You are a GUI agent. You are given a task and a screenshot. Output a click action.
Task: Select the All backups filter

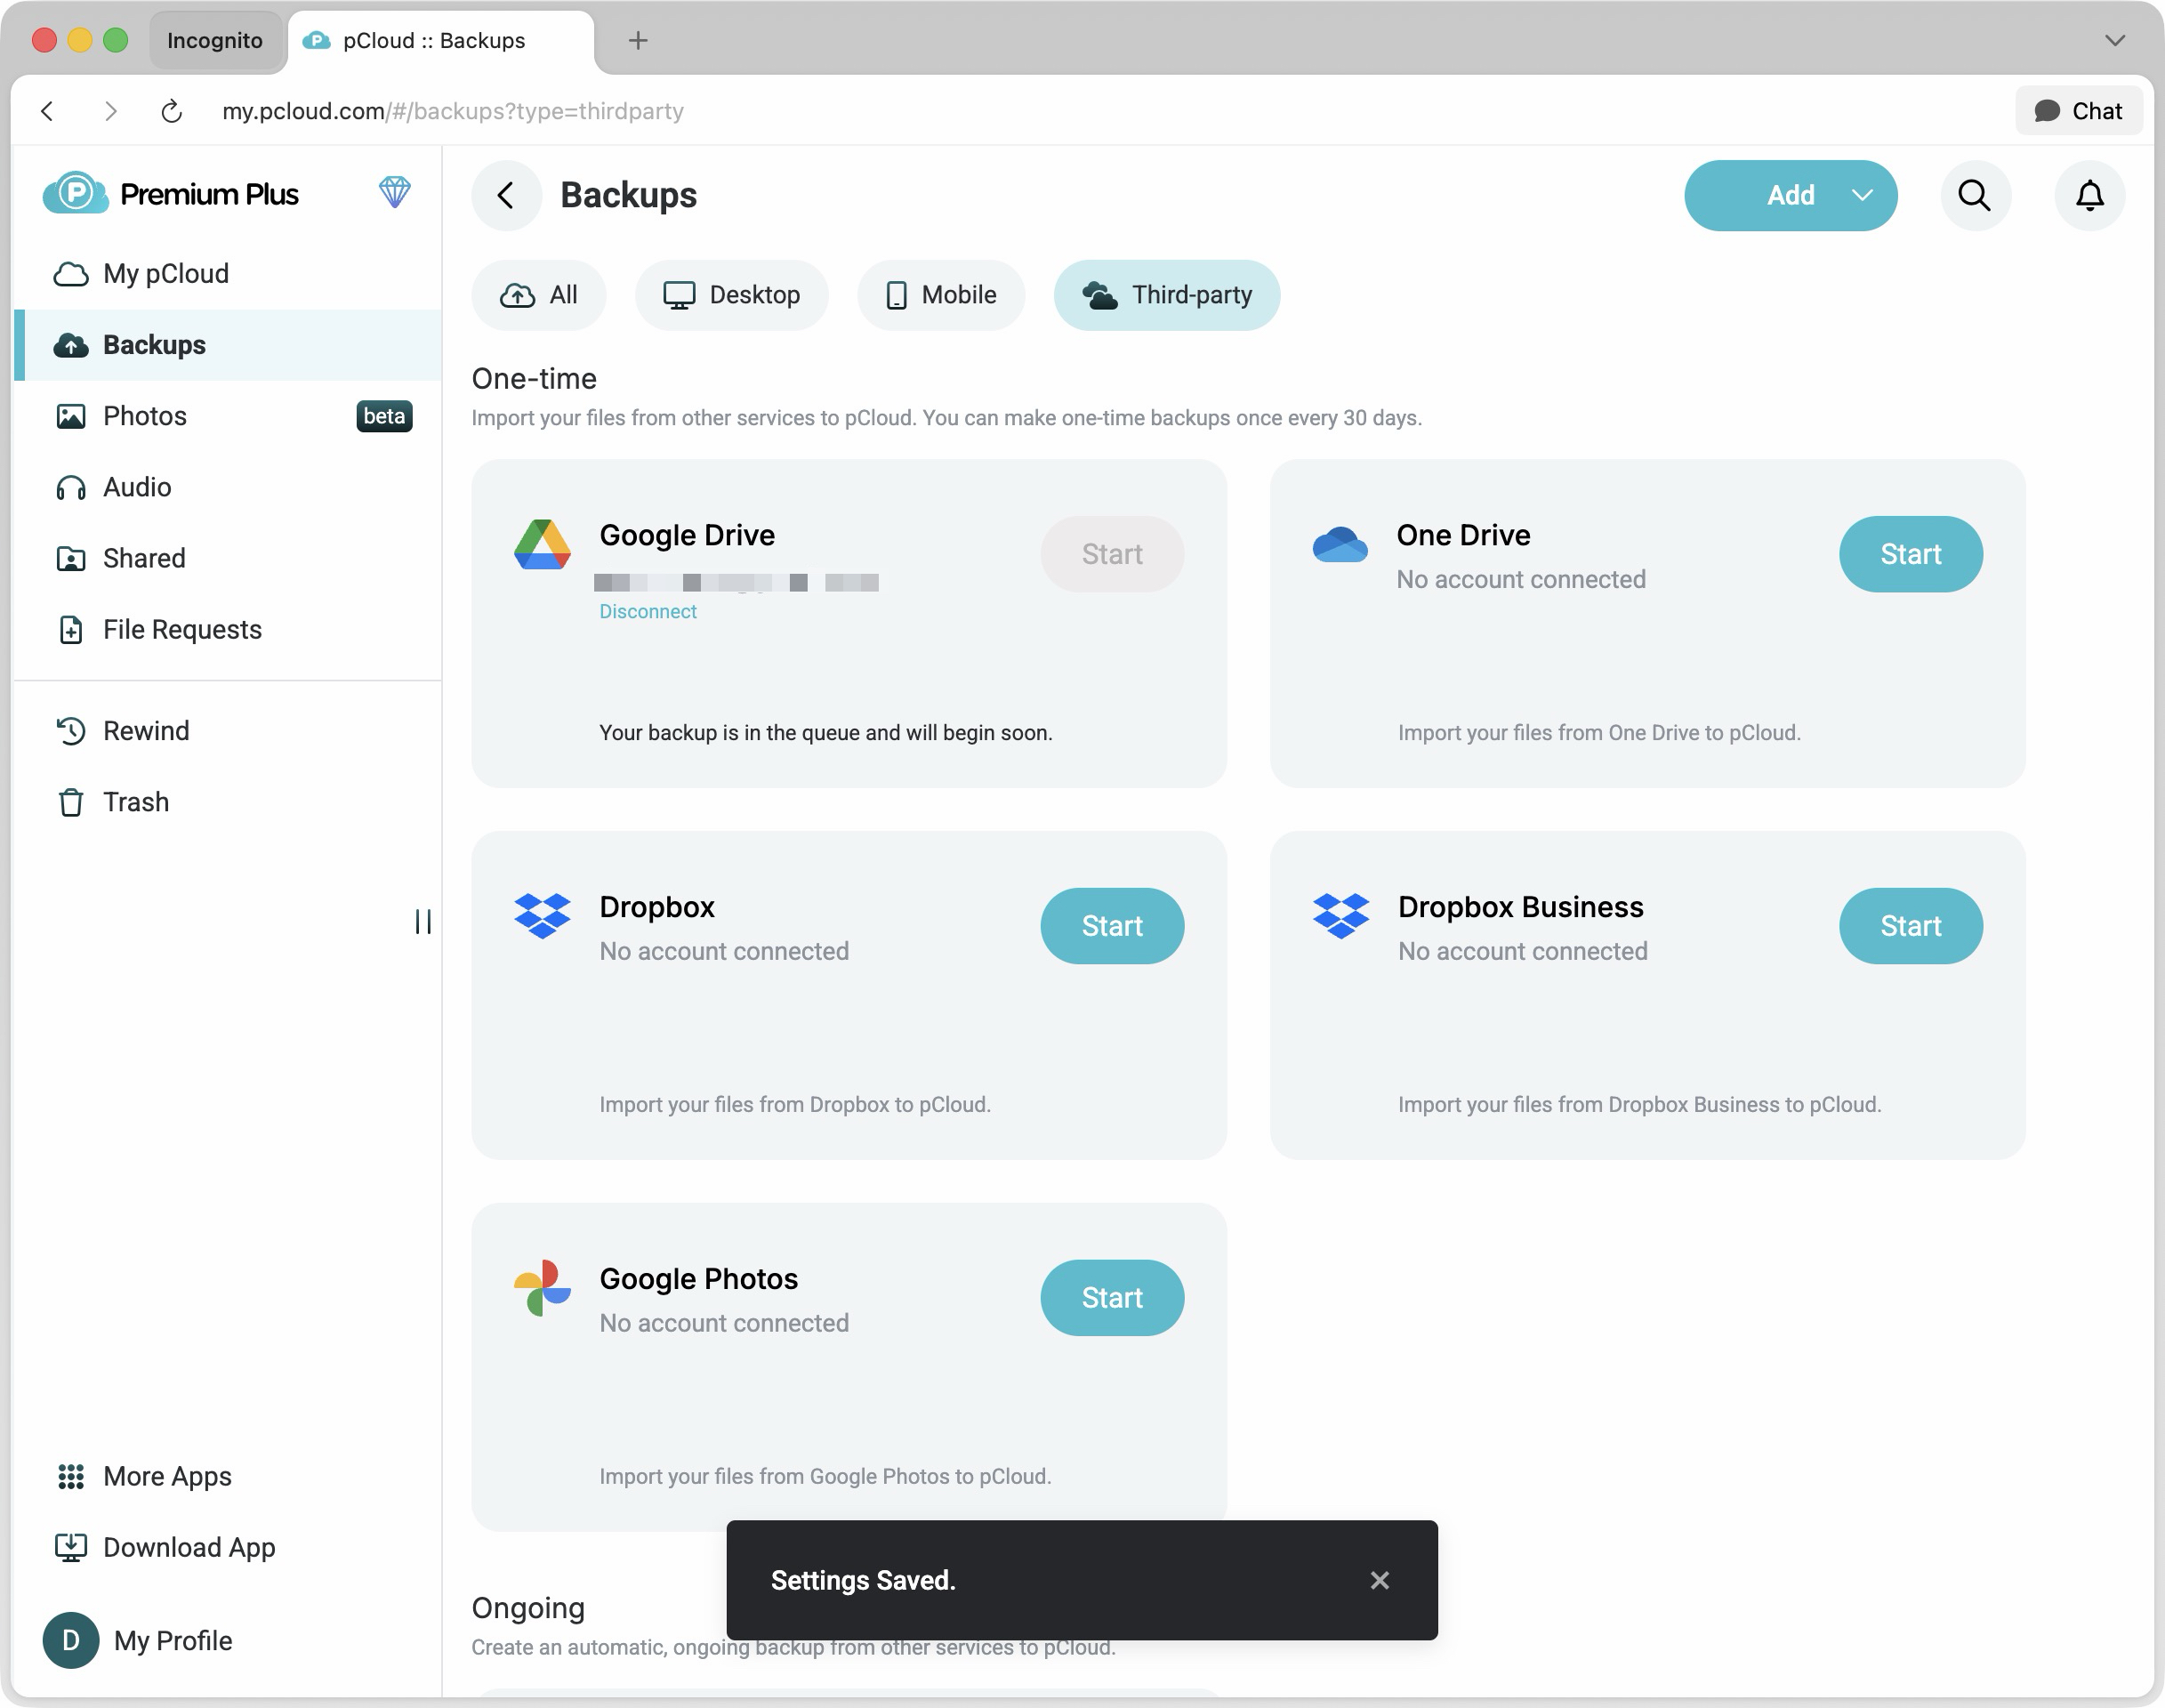[539, 295]
